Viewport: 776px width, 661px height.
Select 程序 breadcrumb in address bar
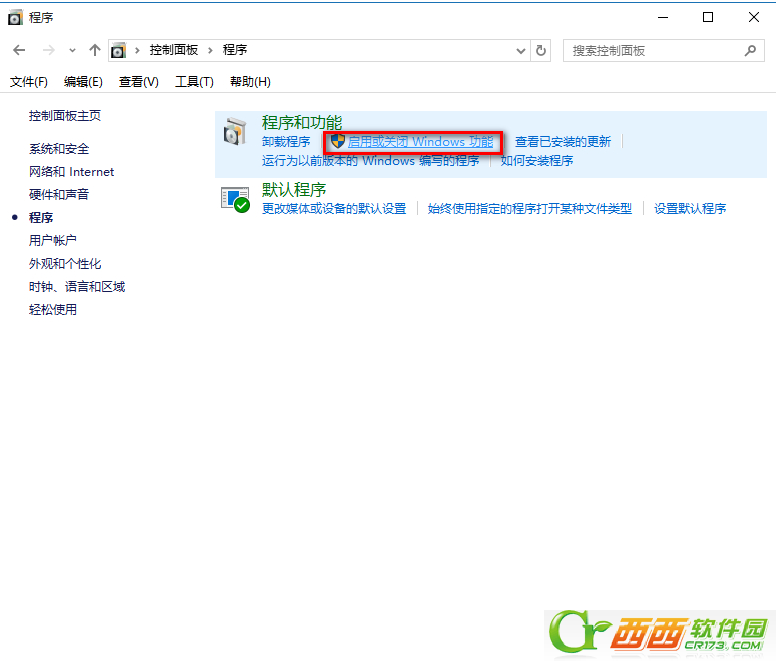pos(235,50)
